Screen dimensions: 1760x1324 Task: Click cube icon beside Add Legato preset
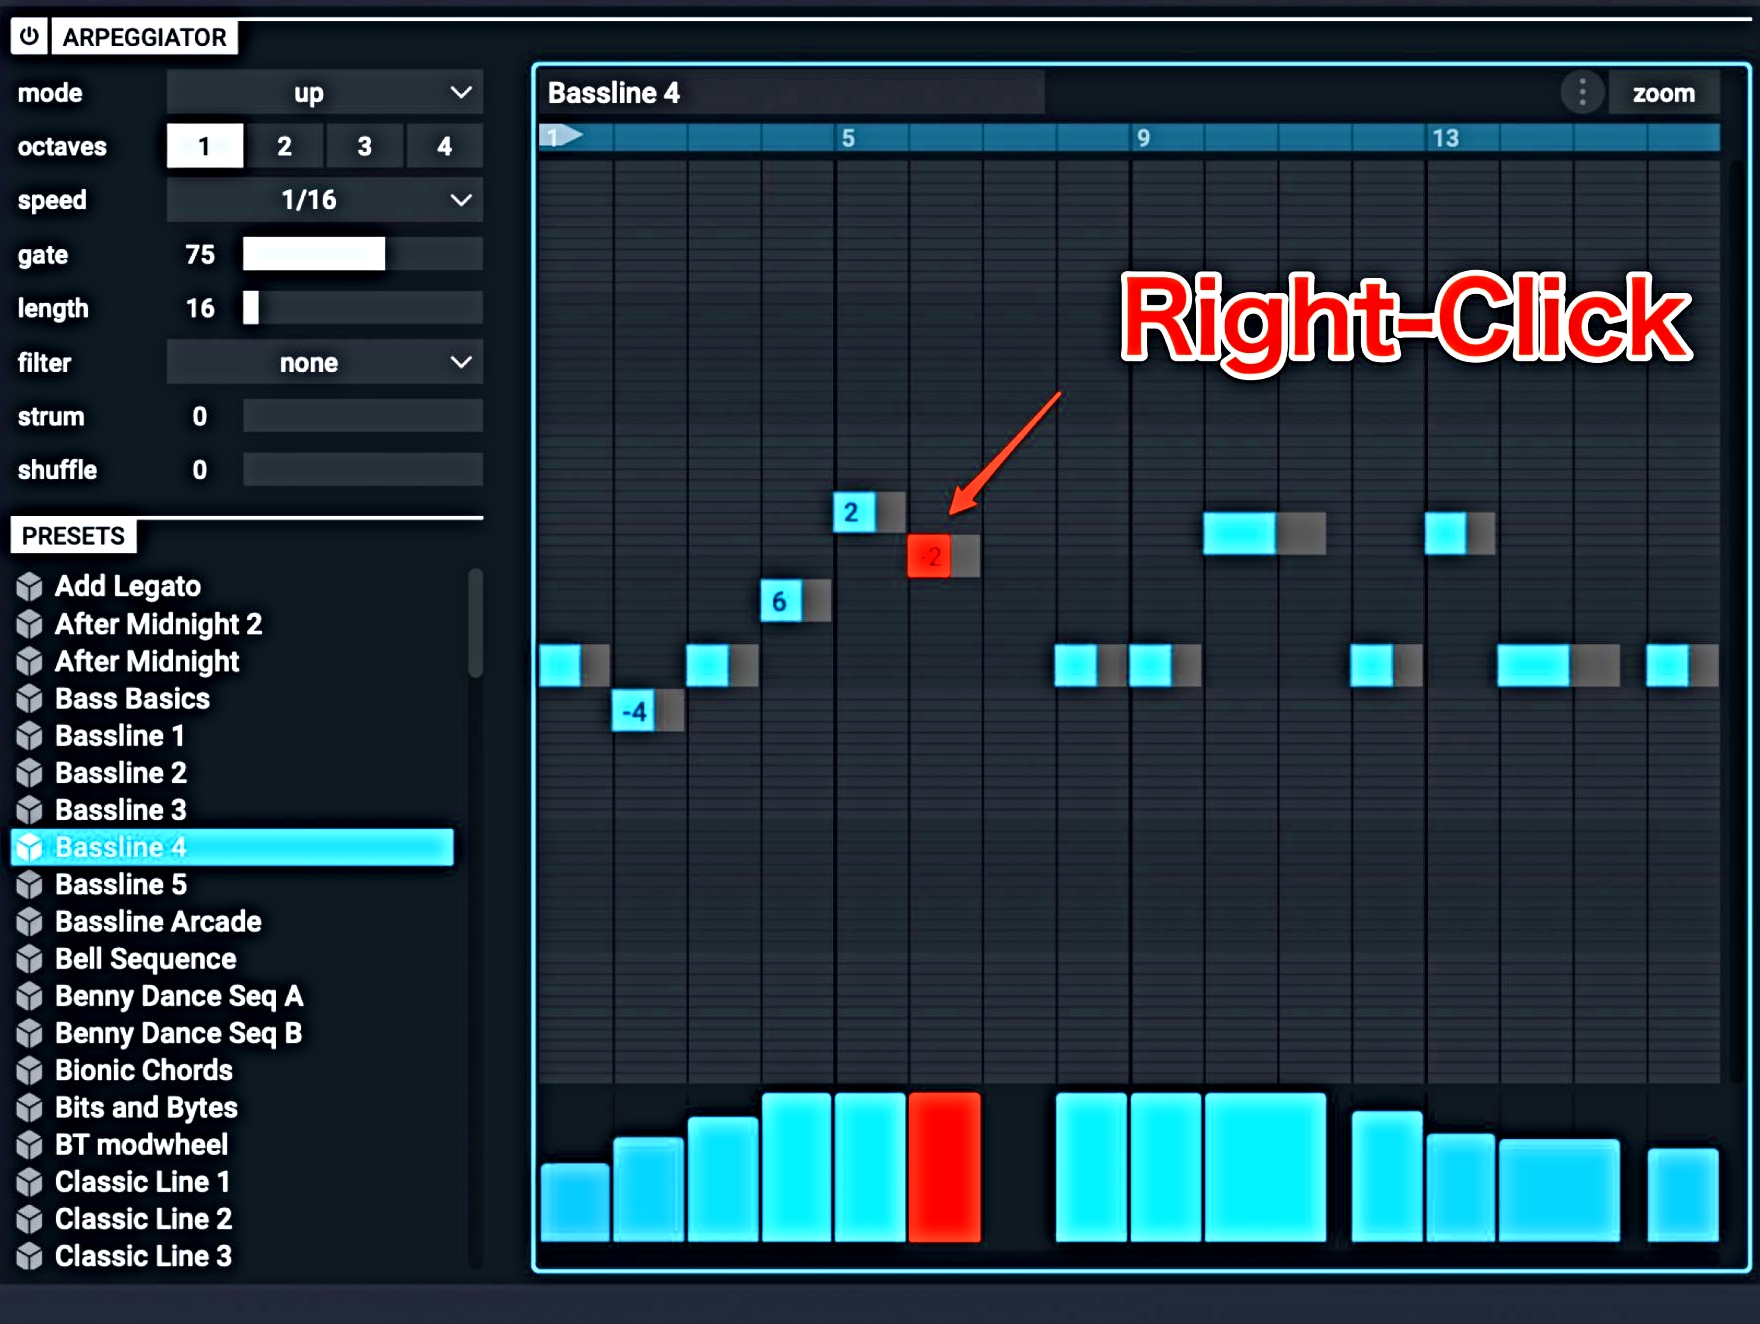(x=29, y=585)
